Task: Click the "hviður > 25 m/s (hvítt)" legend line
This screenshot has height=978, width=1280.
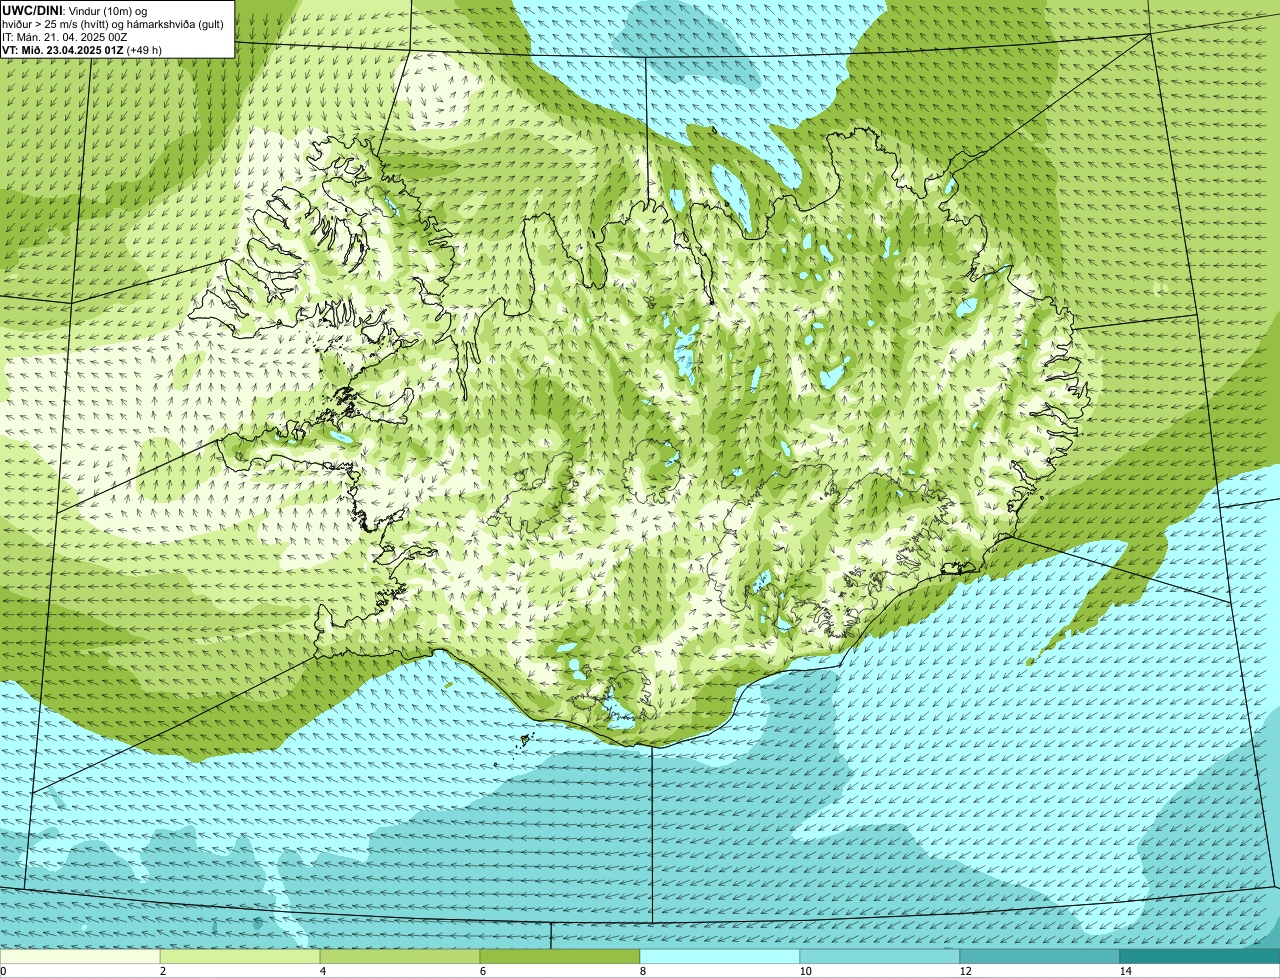Action: pos(113,23)
